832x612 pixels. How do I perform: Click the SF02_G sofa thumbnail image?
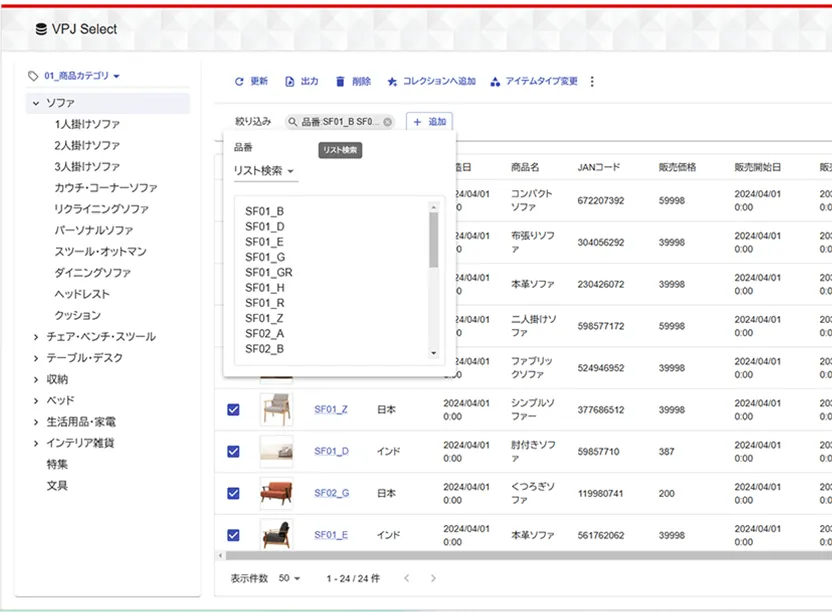[x=277, y=491]
